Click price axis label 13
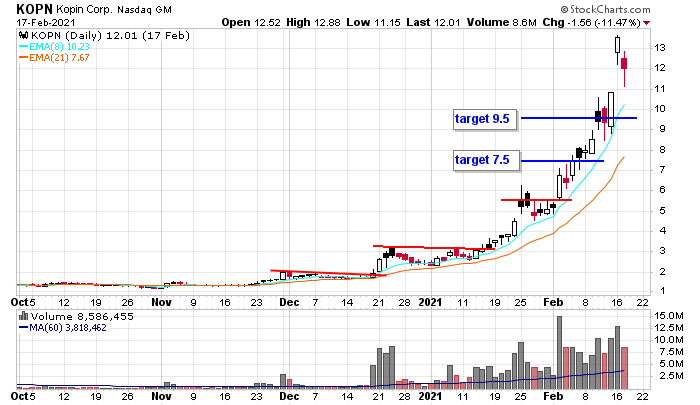Image resolution: width=700 pixels, height=405 pixels. click(660, 48)
